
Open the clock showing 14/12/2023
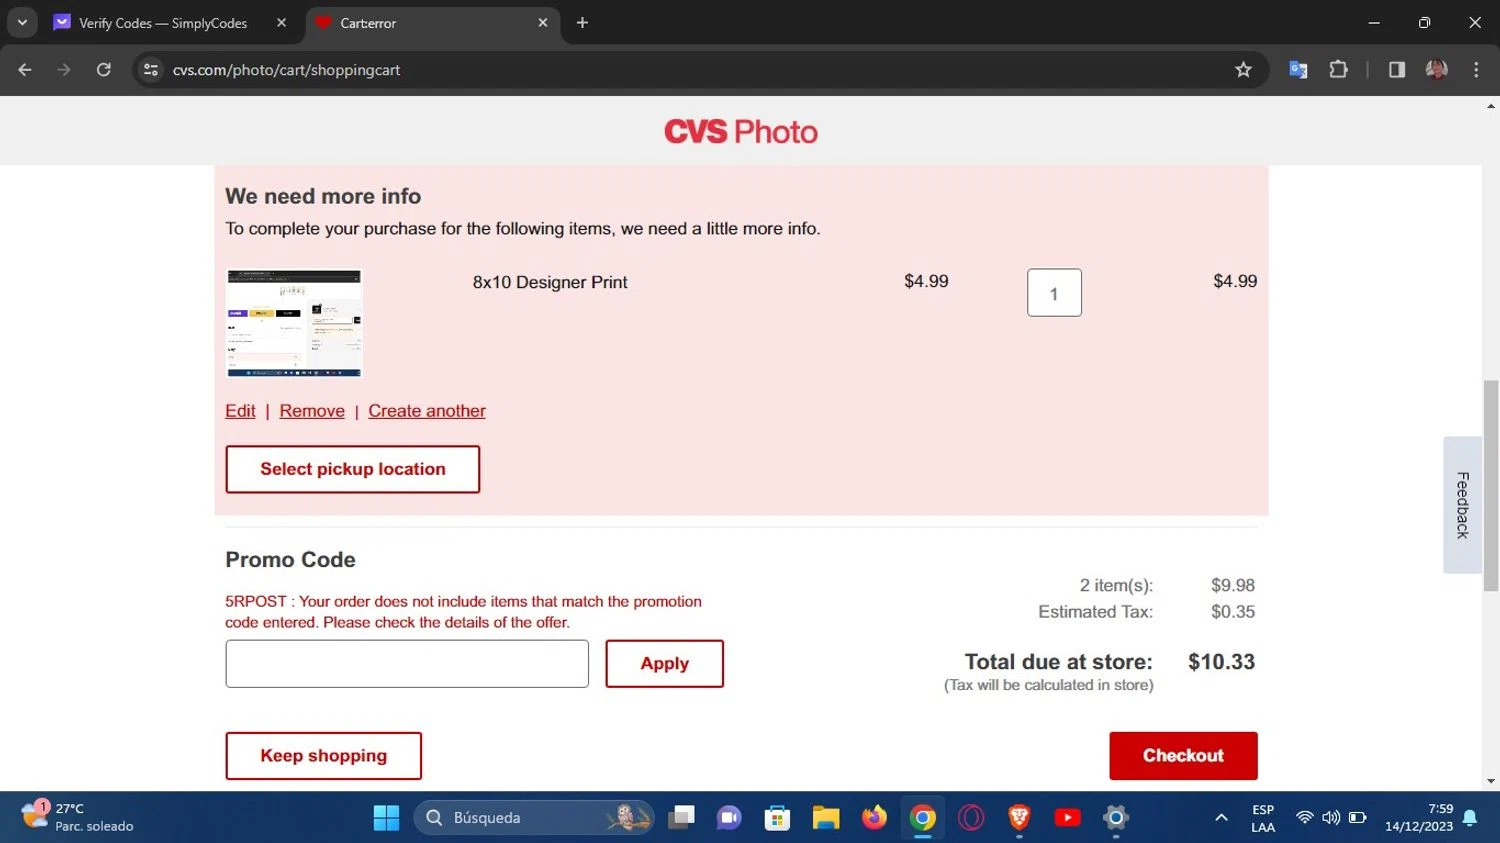tap(1419, 818)
